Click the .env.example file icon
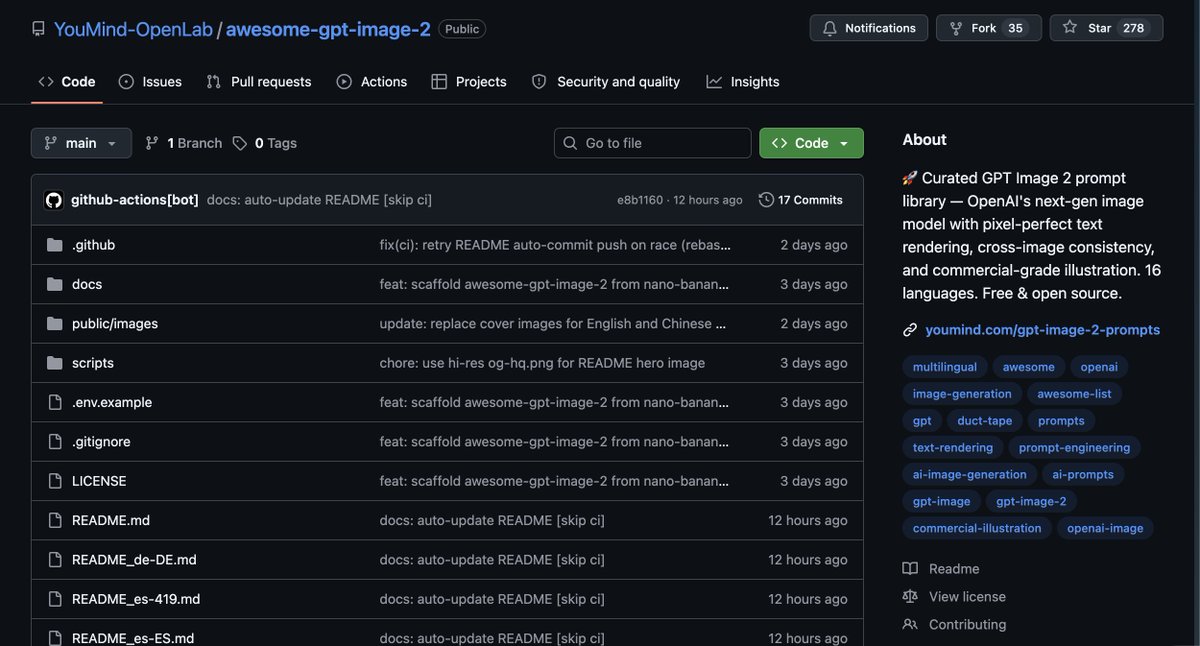Screen dimensions: 1200x646 [x=55, y=402]
